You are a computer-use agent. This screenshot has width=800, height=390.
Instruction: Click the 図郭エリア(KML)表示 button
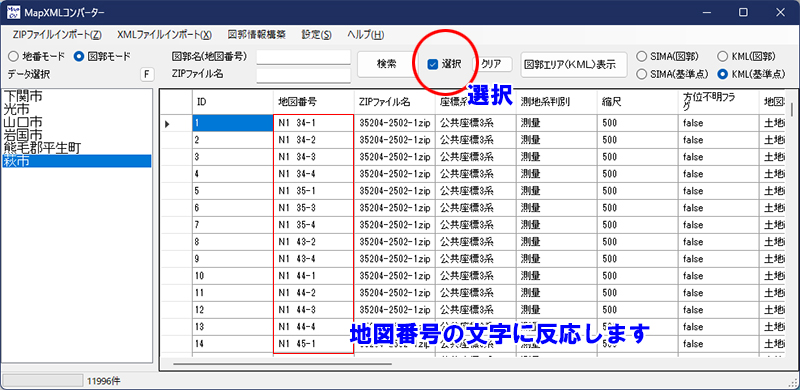click(573, 64)
